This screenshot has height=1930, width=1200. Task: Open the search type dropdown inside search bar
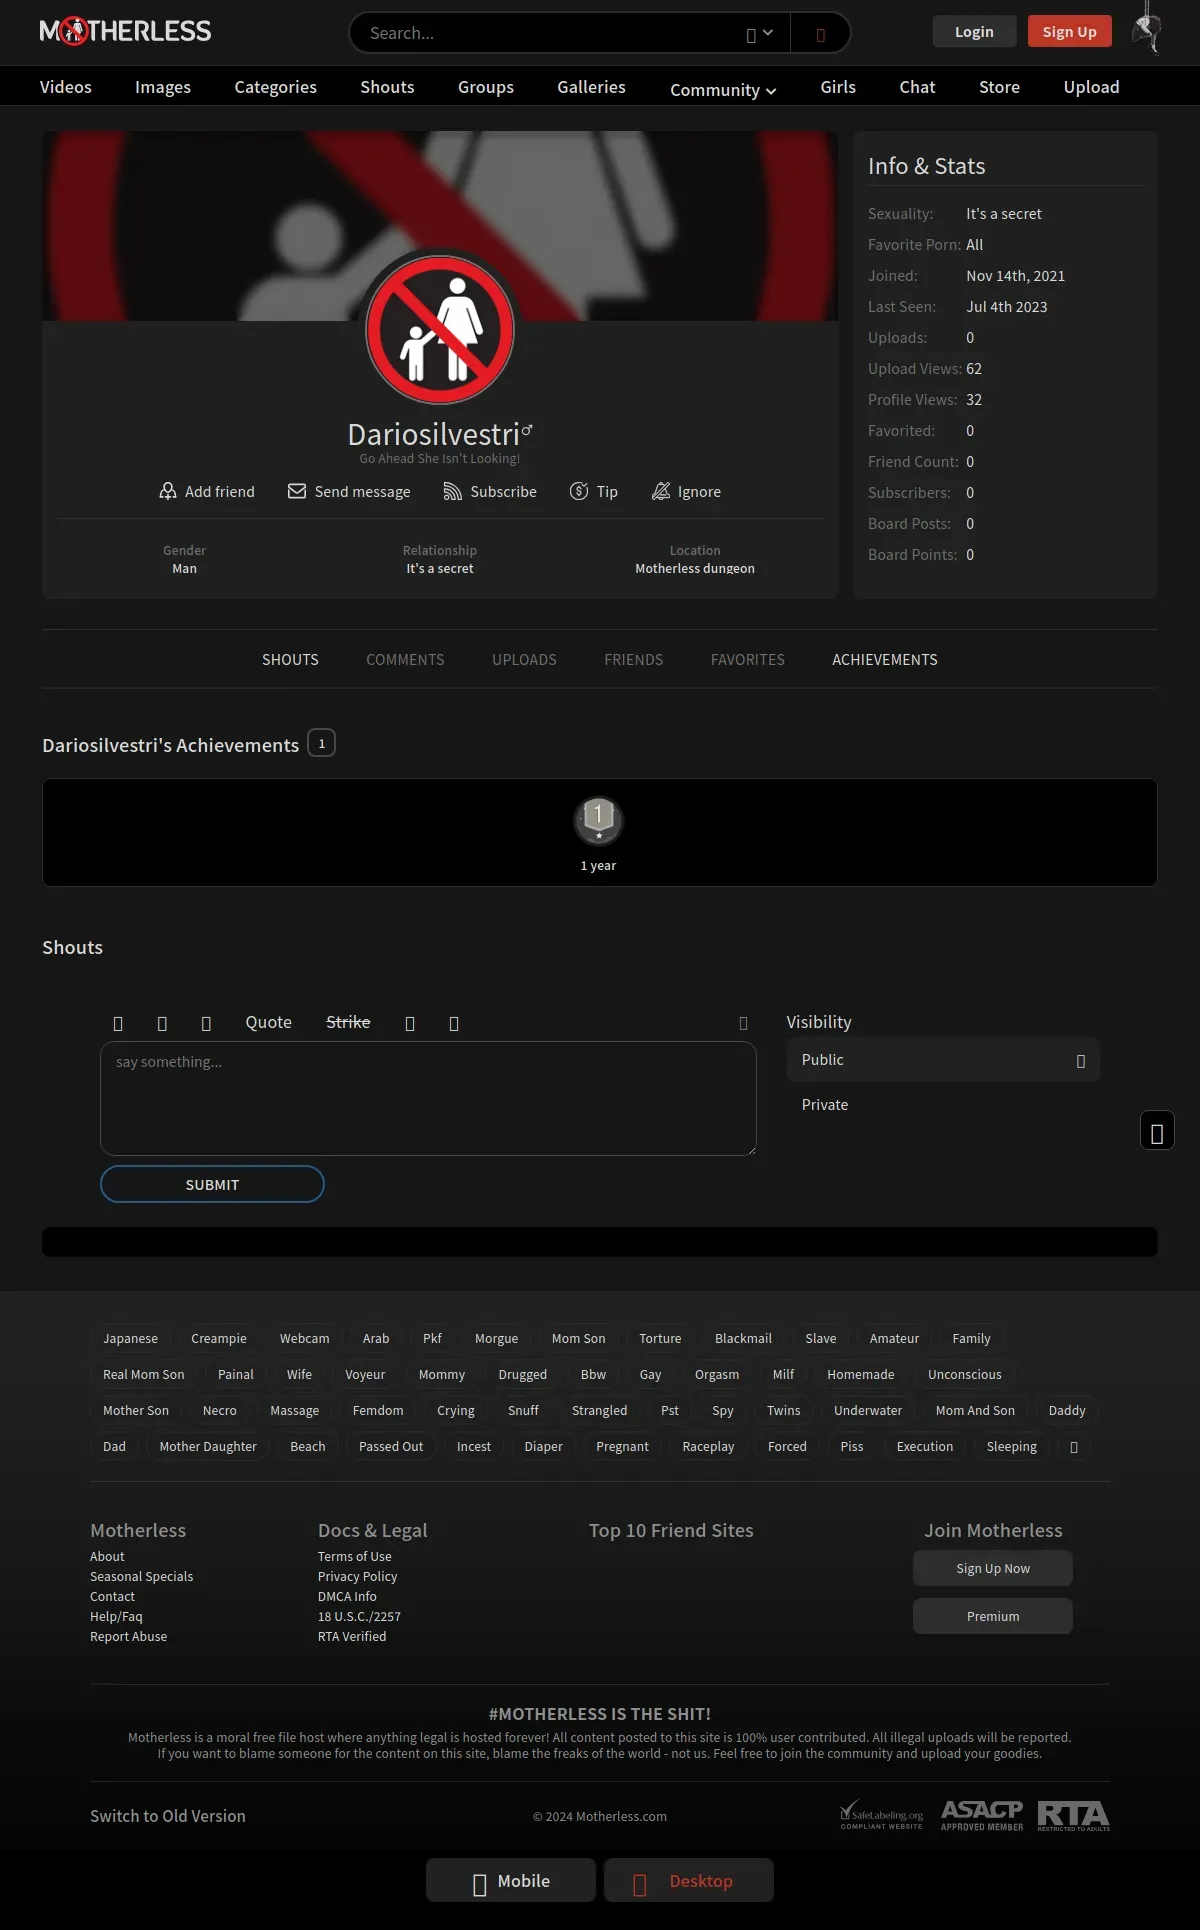759,33
